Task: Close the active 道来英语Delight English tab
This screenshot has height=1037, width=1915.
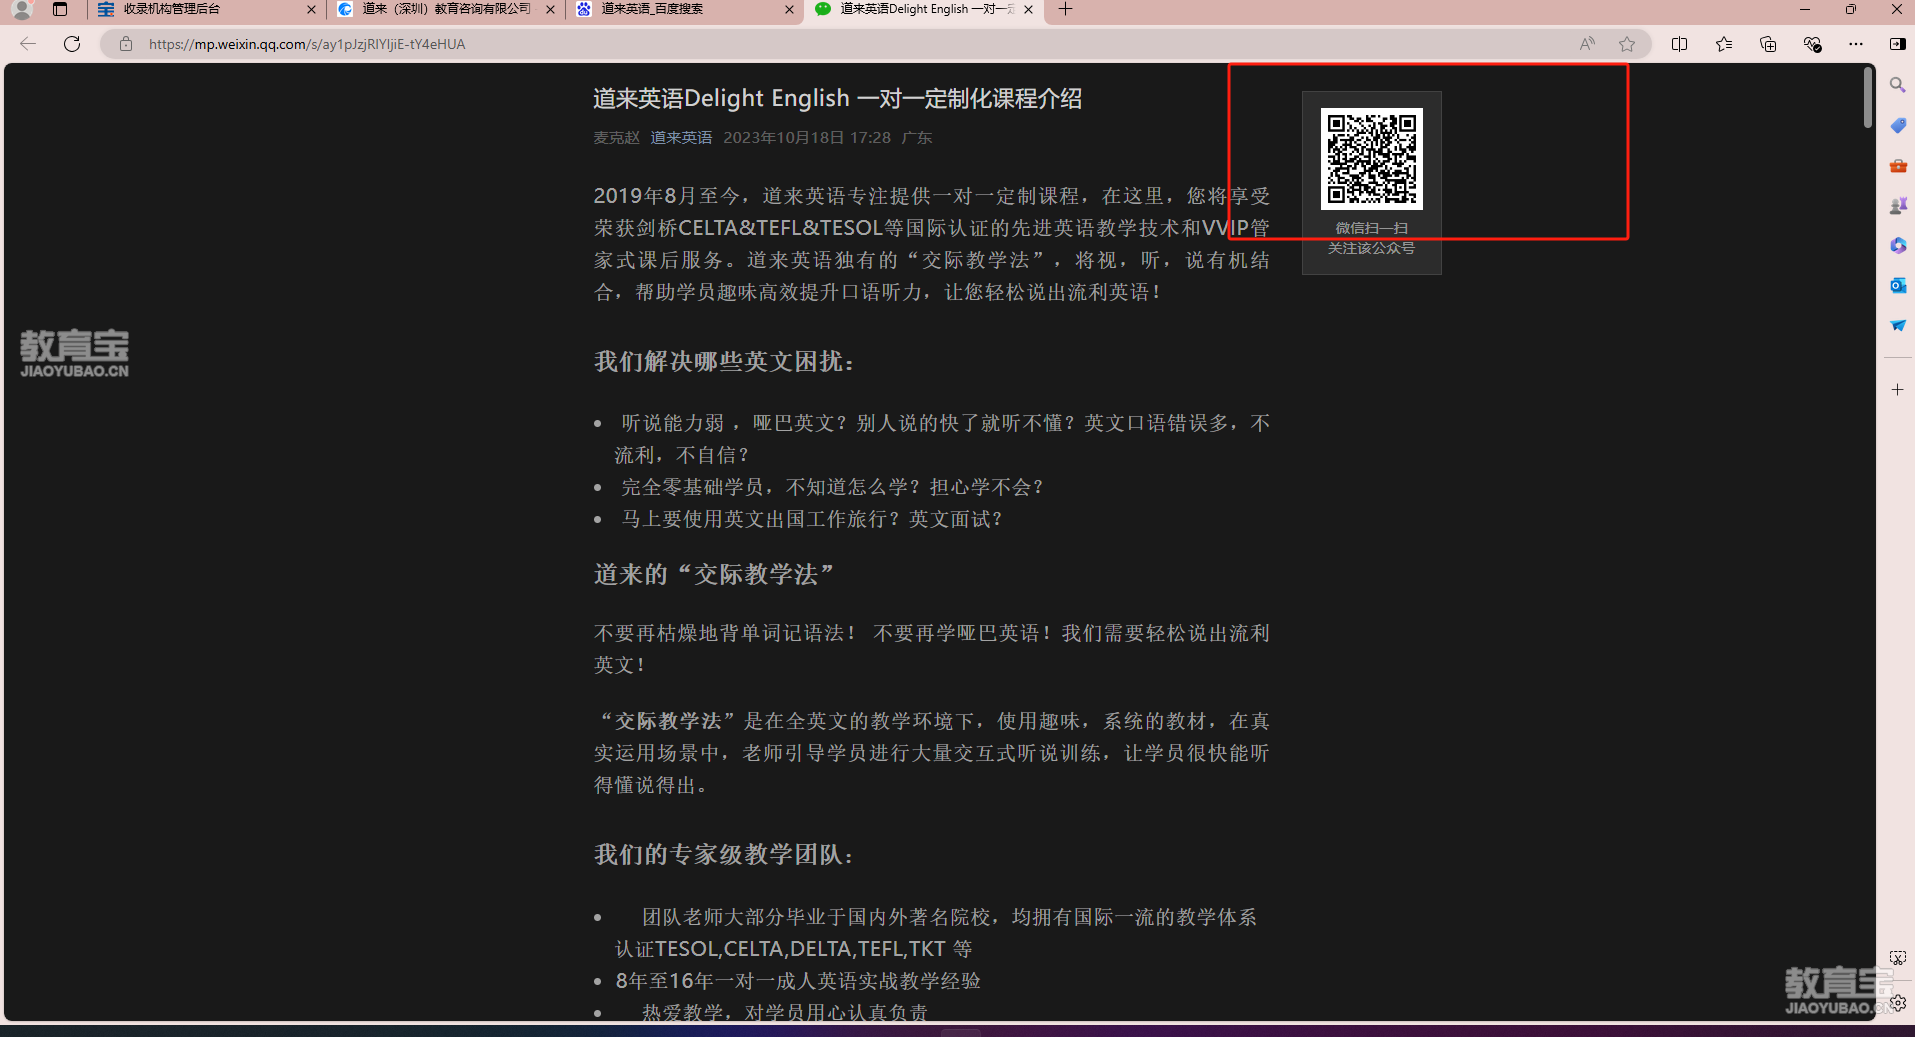Action: [1028, 9]
